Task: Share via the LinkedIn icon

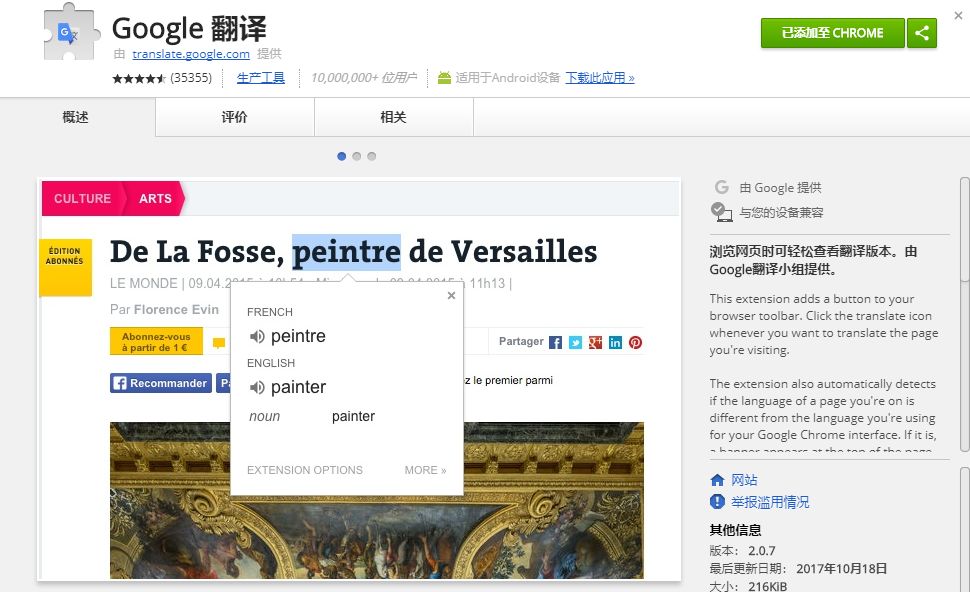Action: (x=616, y=343)
